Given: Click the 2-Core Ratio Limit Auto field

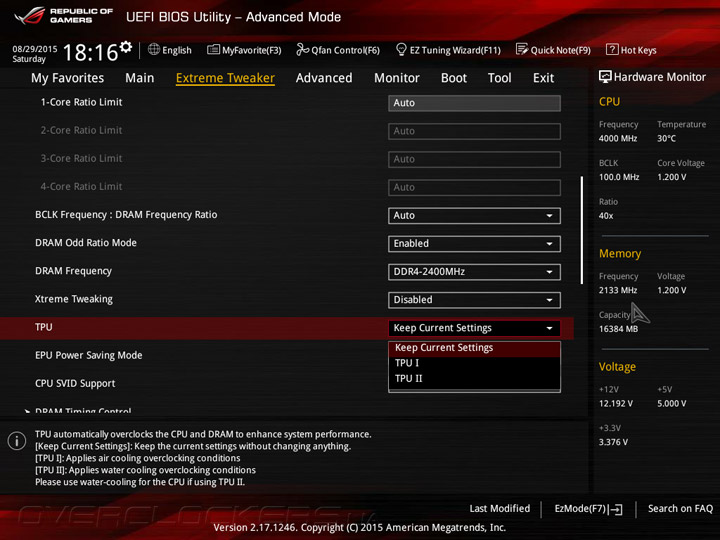Looking at the screenshot, I should pos(474,131).
